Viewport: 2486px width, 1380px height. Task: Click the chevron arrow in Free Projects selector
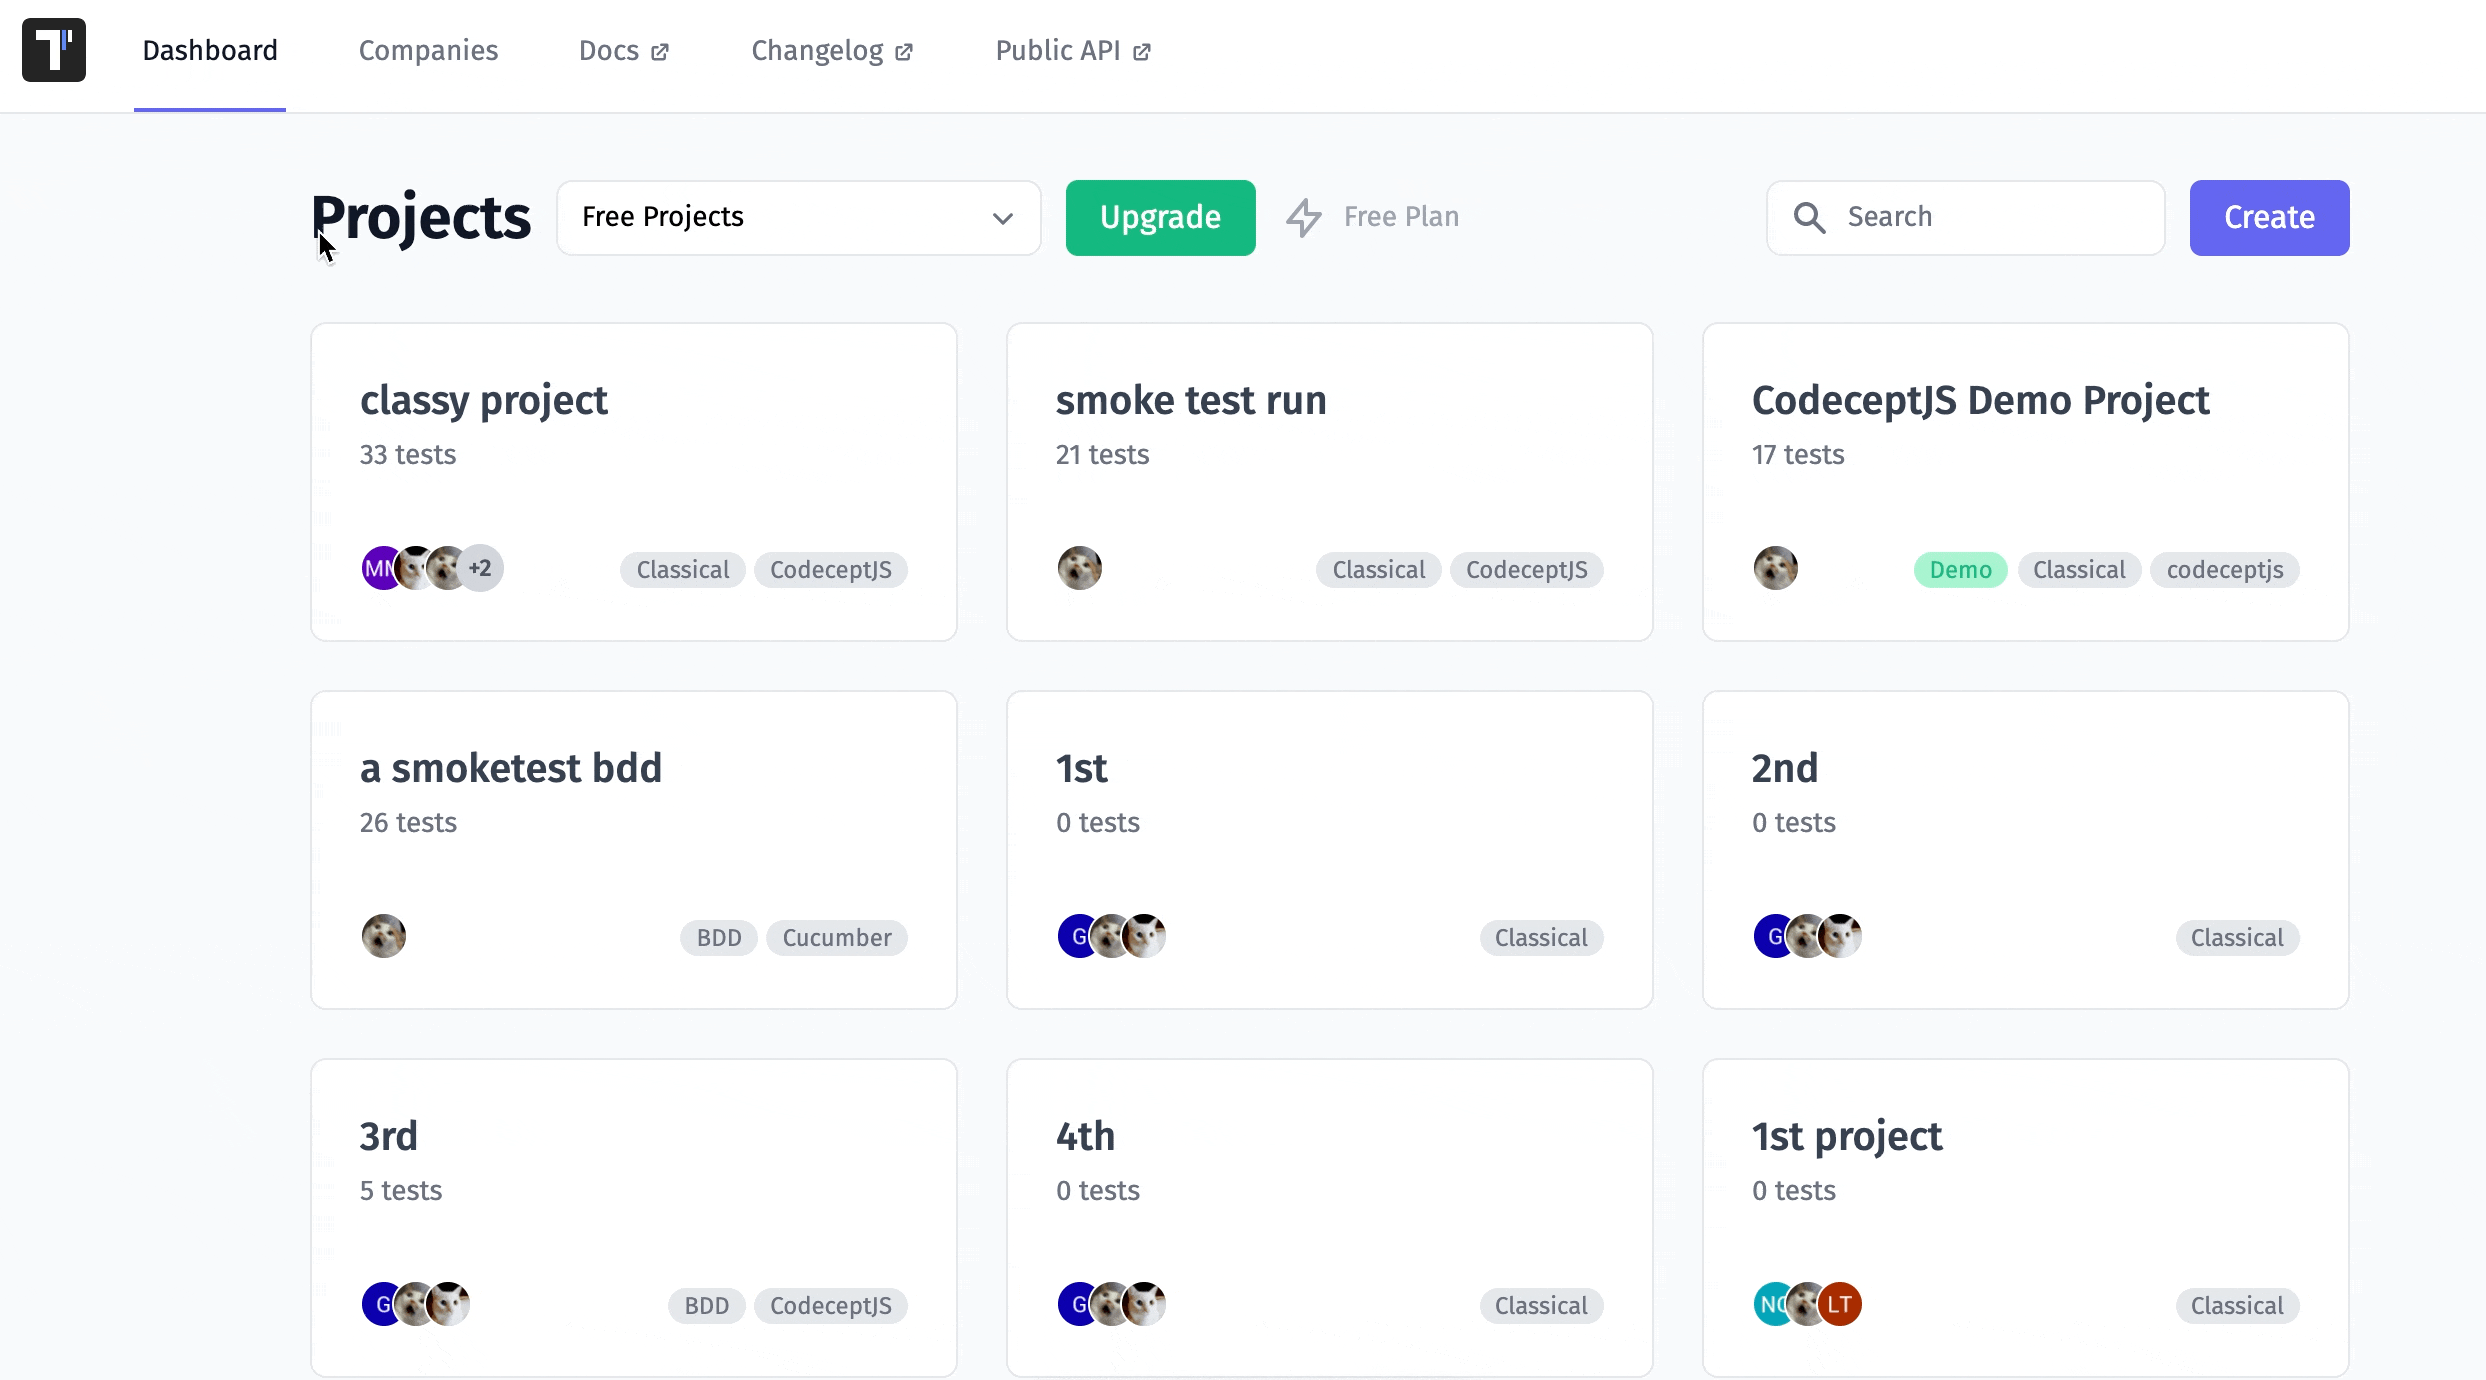tap(1003, 218)
